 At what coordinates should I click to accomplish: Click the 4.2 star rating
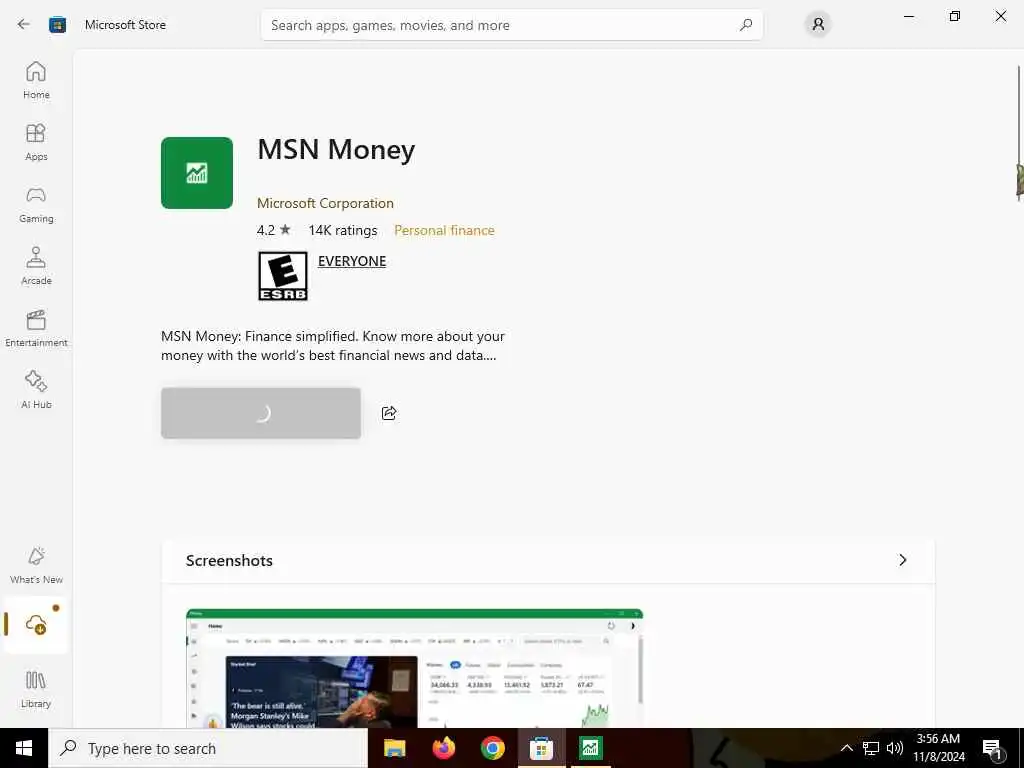point(274,231)
